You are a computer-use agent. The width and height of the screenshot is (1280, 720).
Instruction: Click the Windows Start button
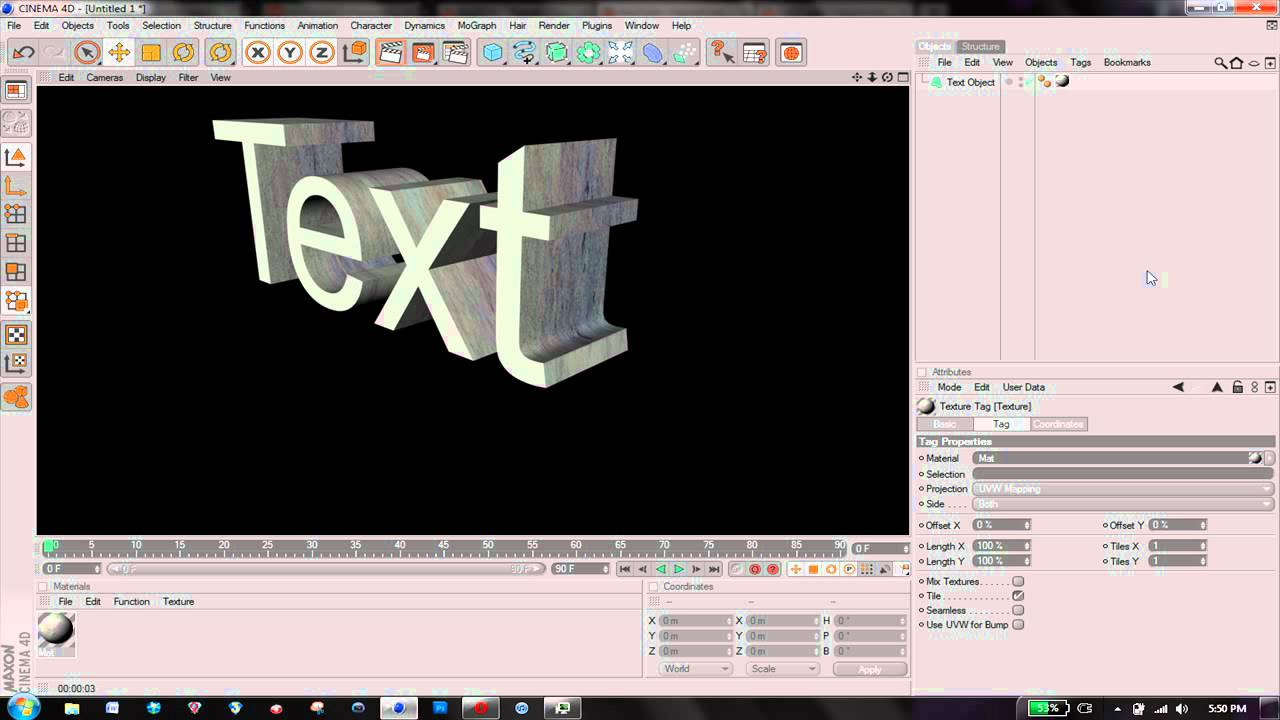[x=23, y=707]
